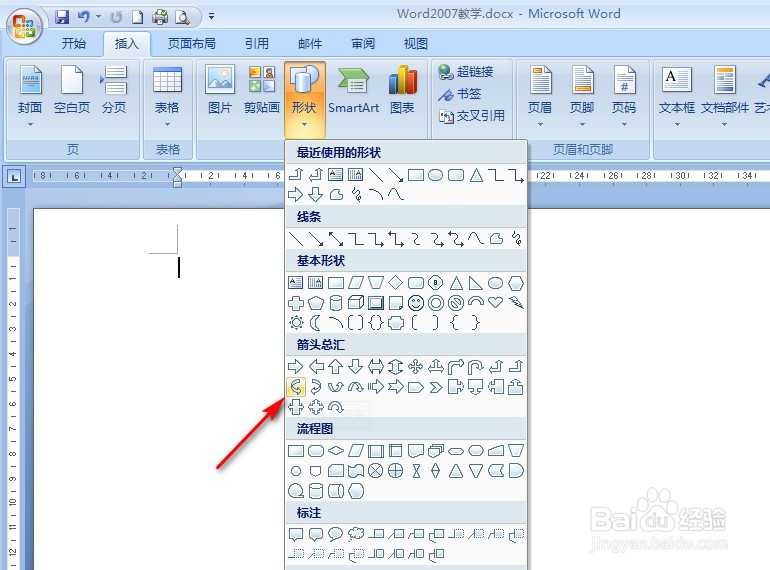Insert a 书签 bookmark

click(x=460, y=94)
